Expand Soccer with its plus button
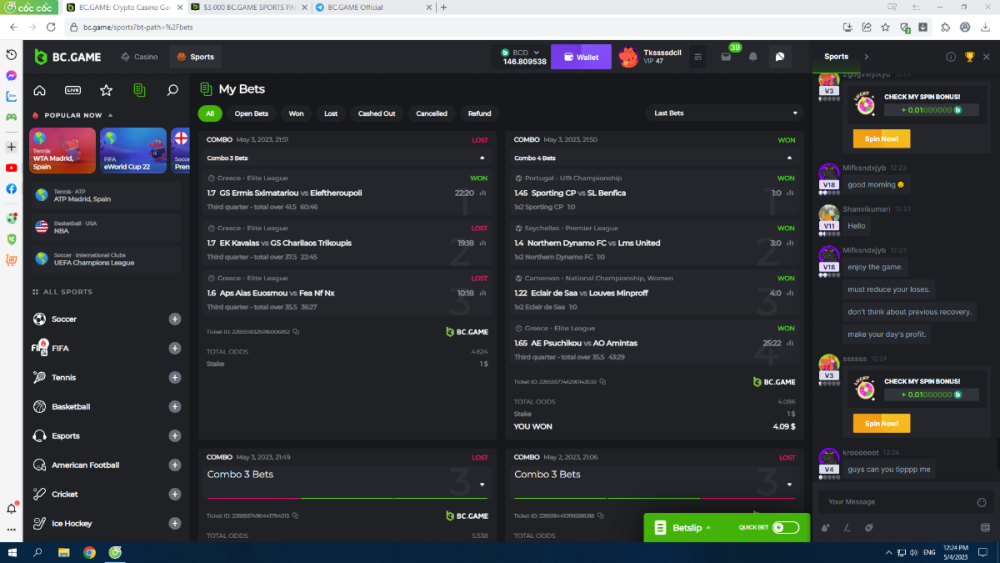Viewport: 1000px width, 563px height. (175, 319)
